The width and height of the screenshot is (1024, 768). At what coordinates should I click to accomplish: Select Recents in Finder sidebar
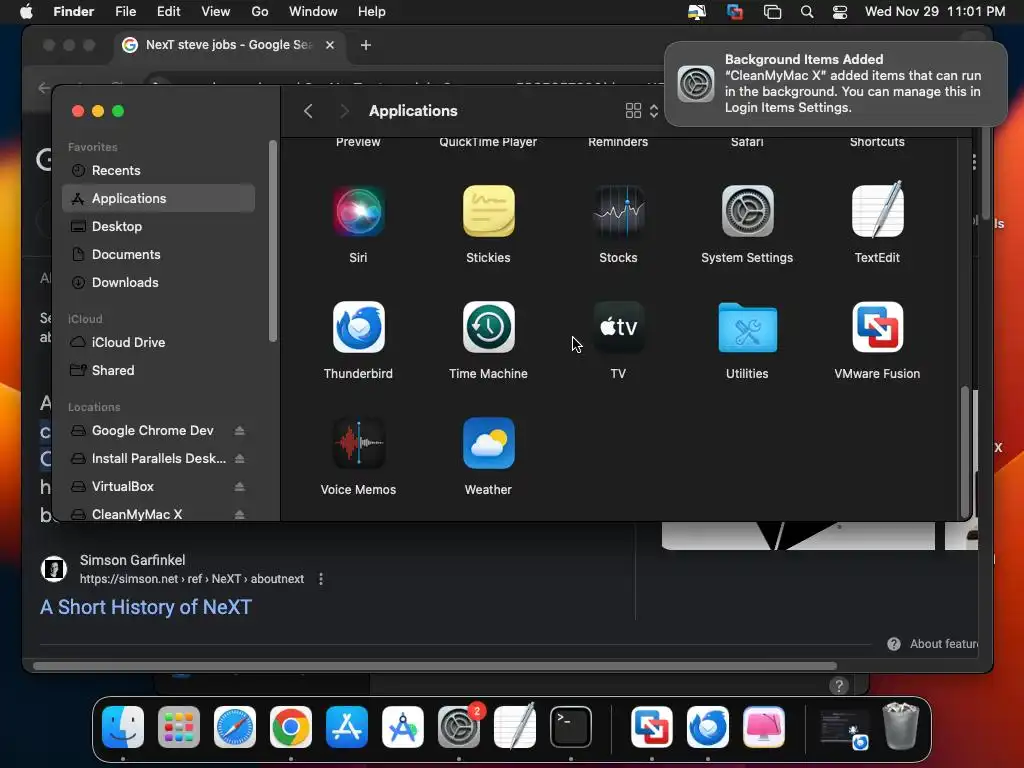click(x=159, y=170)
